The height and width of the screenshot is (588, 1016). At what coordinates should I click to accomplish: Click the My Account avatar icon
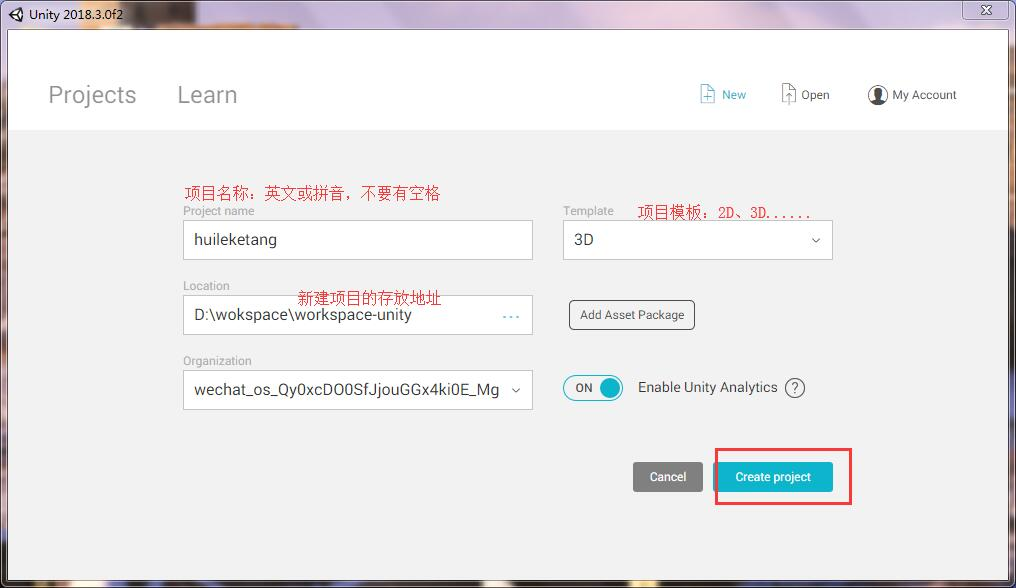[878, 95]
